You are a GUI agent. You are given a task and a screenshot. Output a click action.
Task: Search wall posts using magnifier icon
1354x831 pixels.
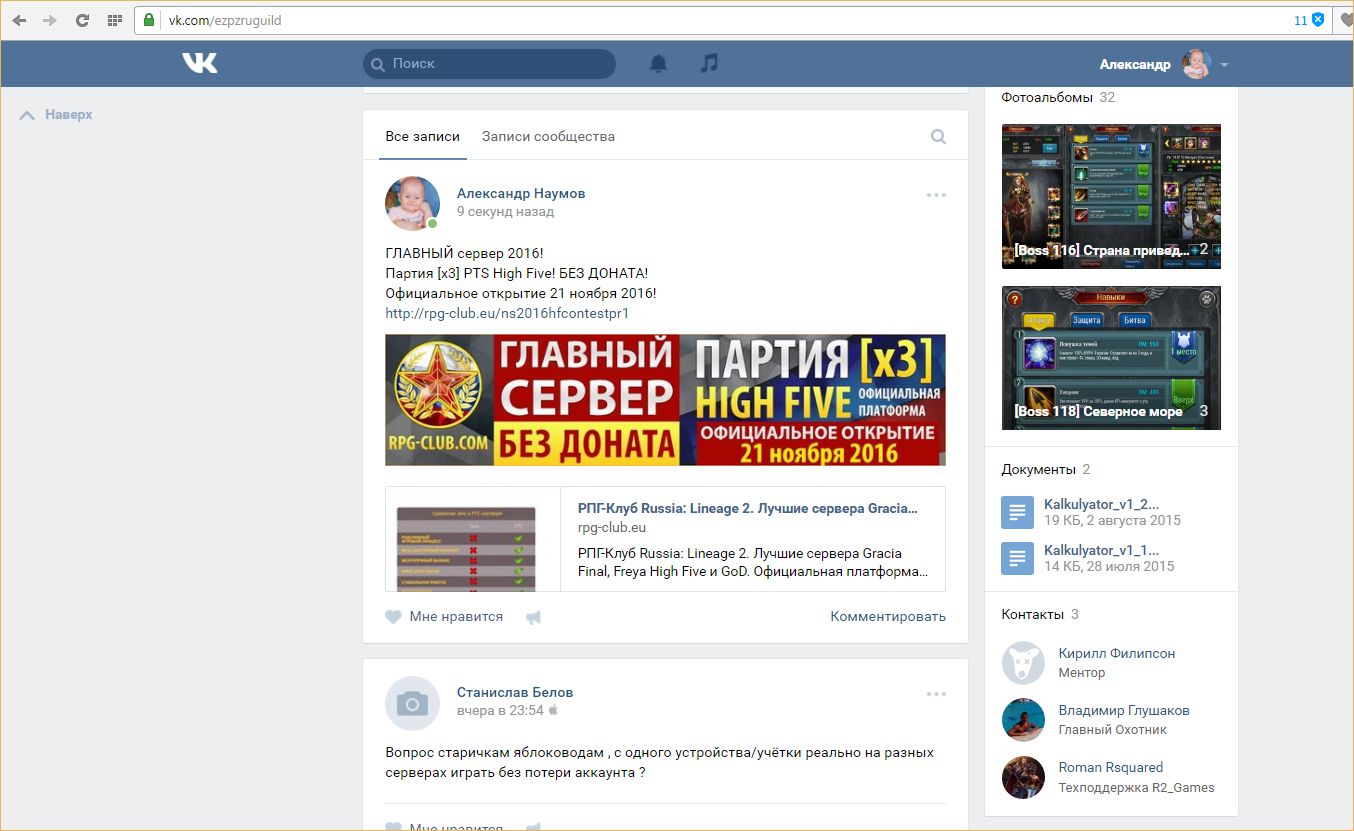(938, 137)
